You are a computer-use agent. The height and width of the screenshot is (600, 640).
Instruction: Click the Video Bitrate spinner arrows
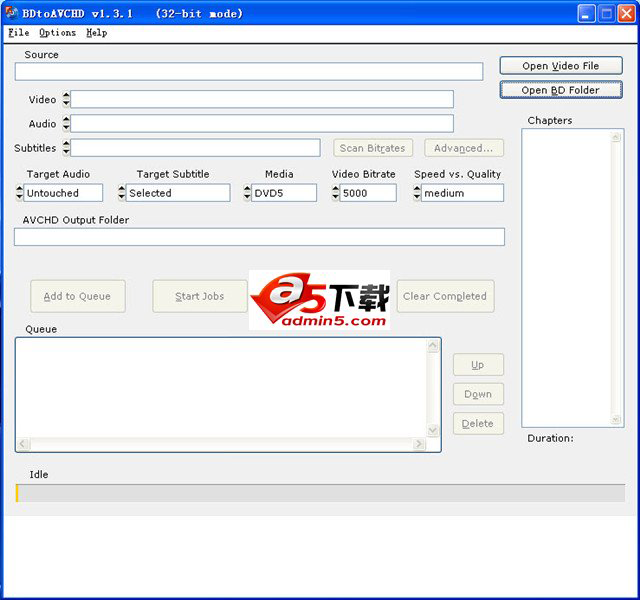click(336, 193)
